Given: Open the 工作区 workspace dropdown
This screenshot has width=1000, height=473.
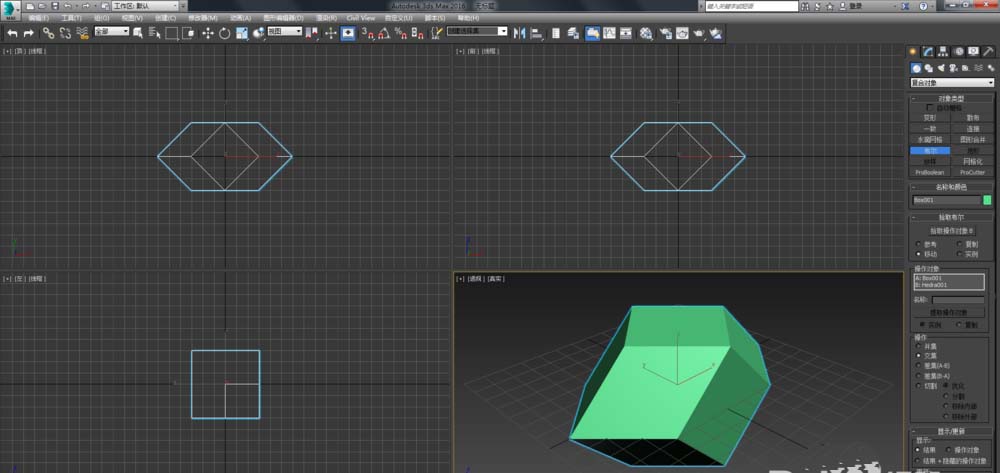Looking at the screenshot, I should click(x=147, y=6).
